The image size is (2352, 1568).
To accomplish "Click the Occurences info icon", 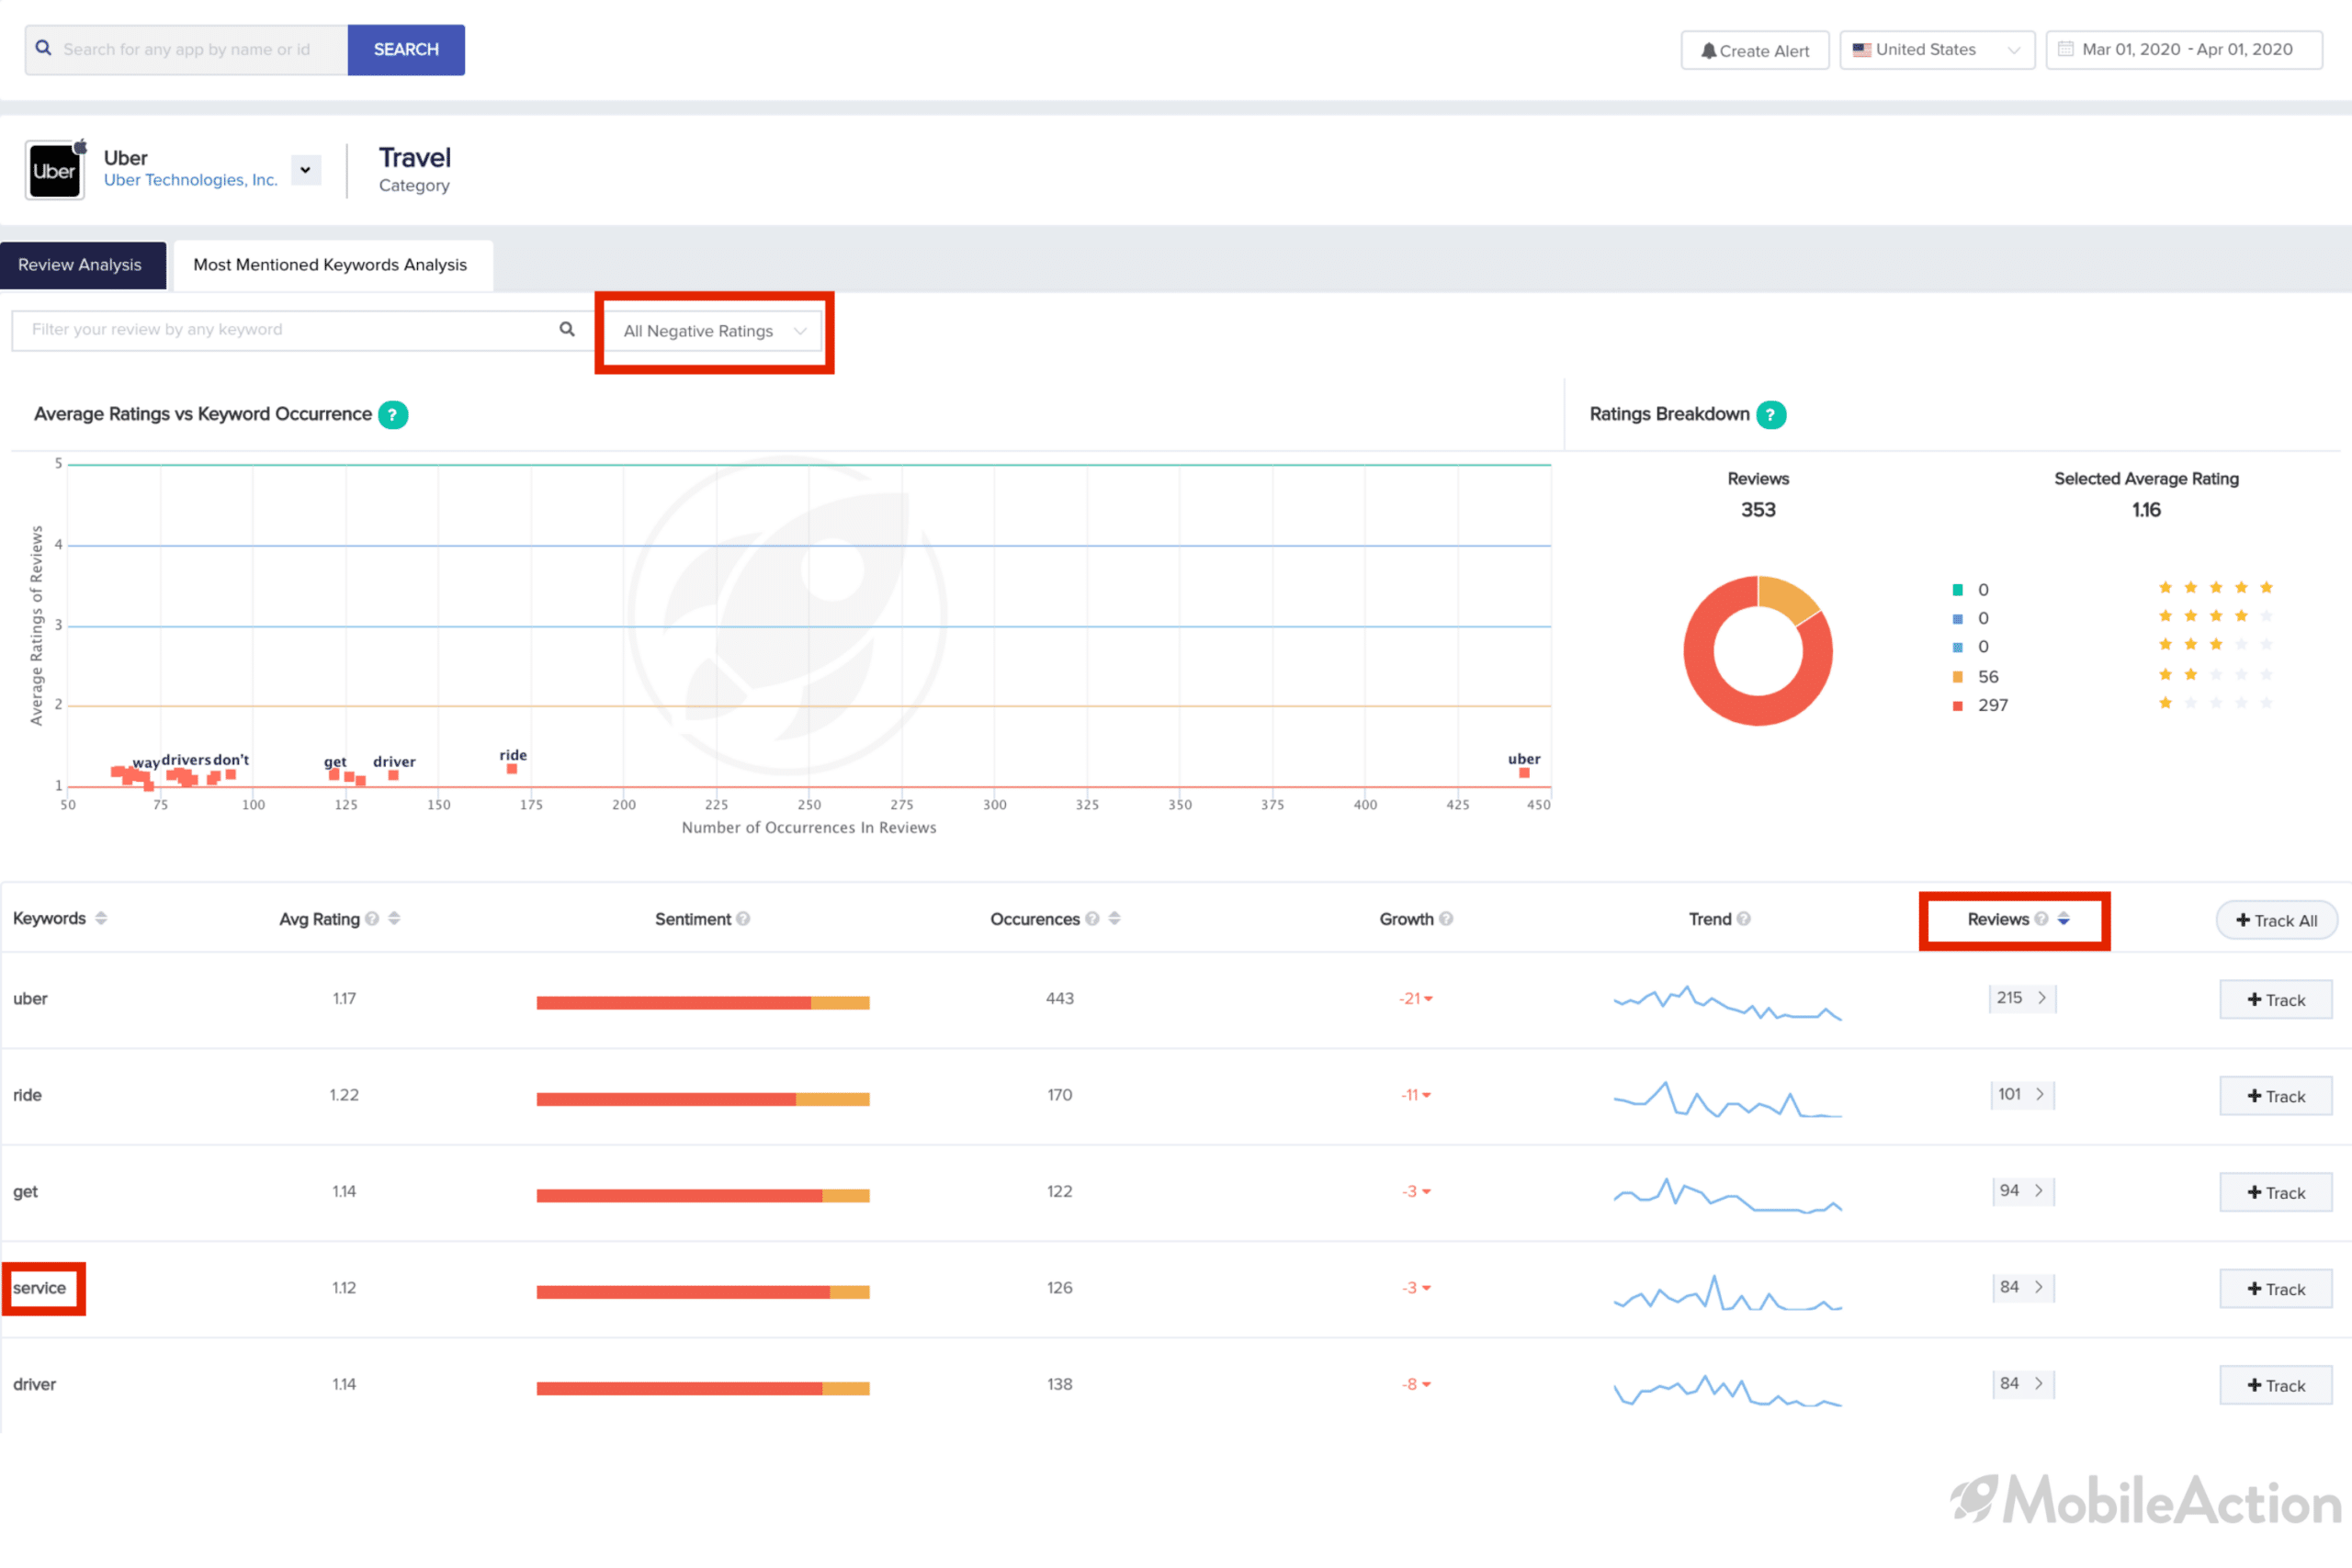I will [x=1092, y=918].
